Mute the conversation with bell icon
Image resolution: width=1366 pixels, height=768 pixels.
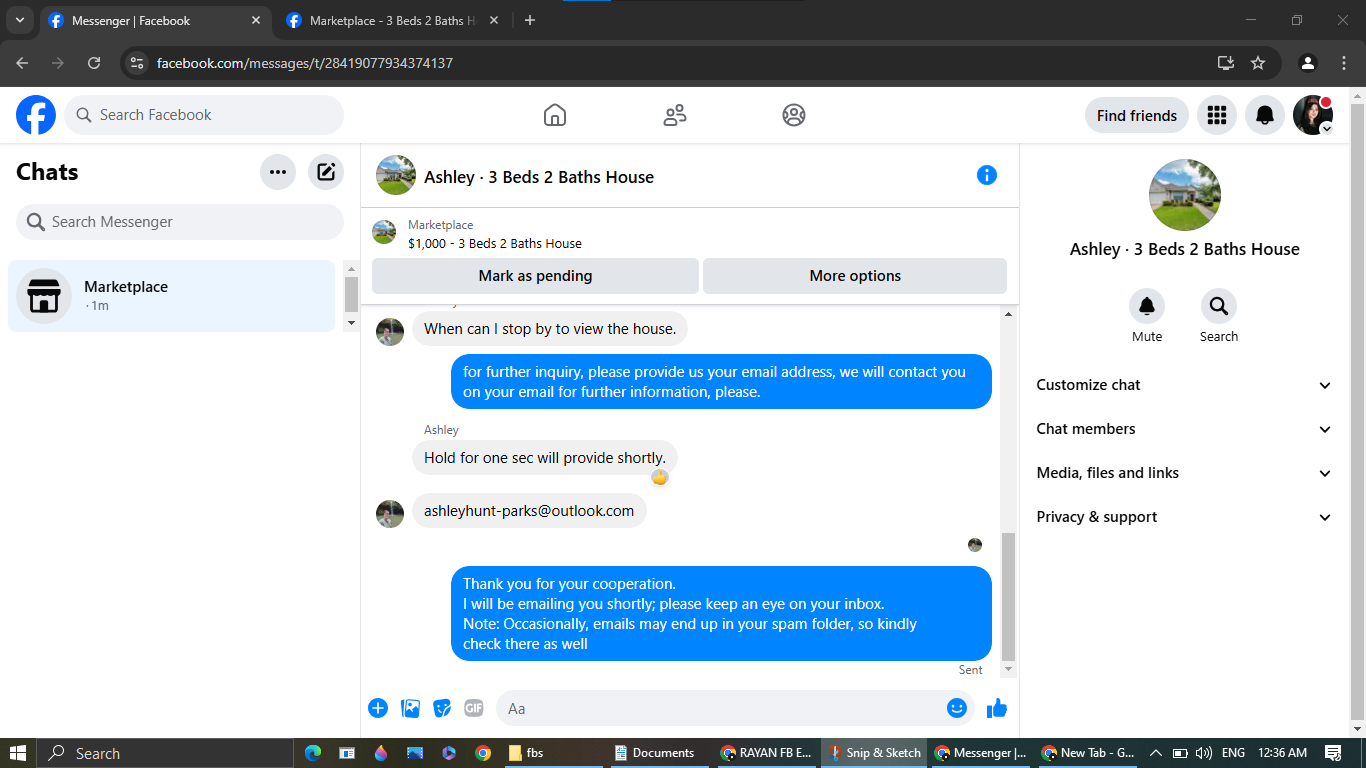click(1147, 306)
